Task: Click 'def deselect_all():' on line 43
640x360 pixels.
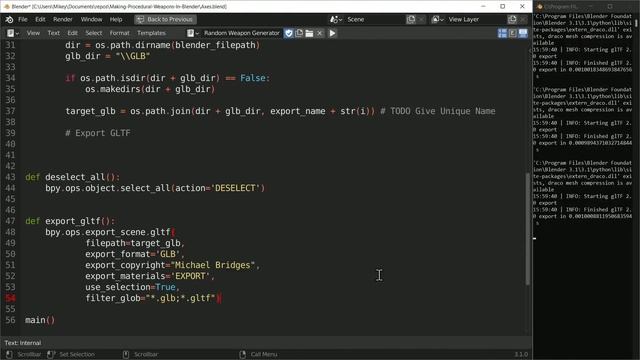Action: click(73, 177)
